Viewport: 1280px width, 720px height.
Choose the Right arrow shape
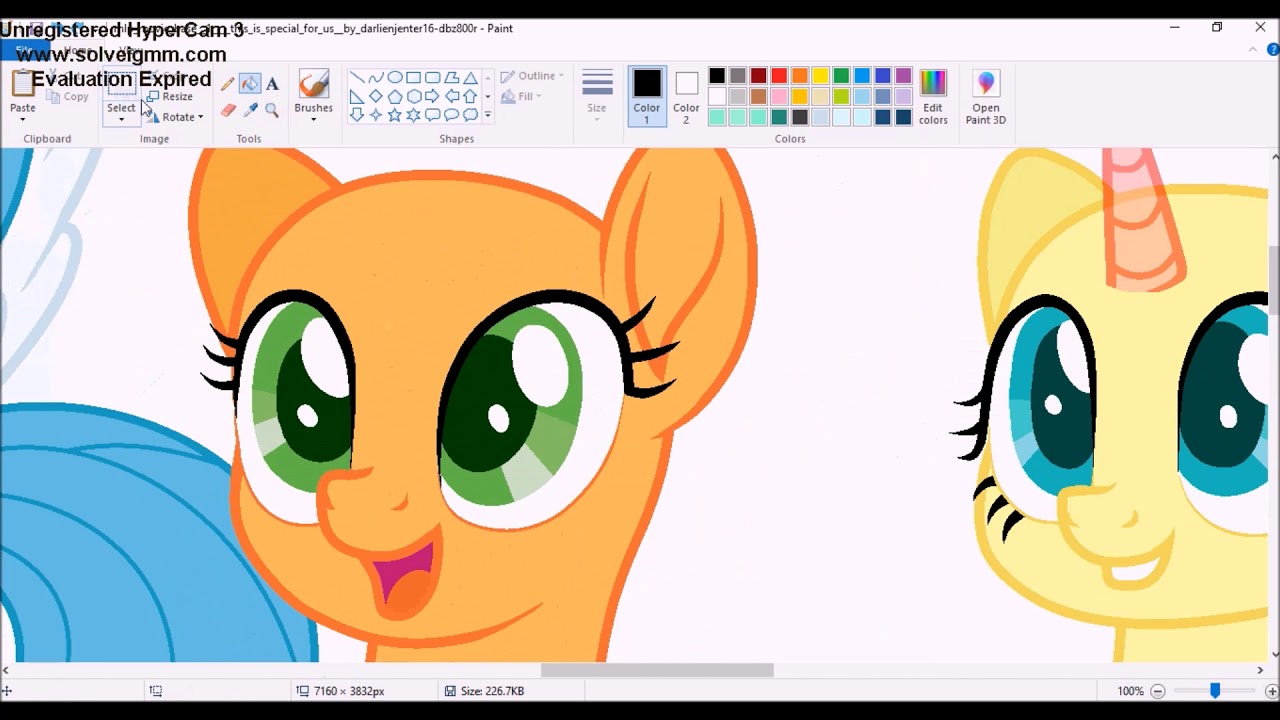[433, 97]
